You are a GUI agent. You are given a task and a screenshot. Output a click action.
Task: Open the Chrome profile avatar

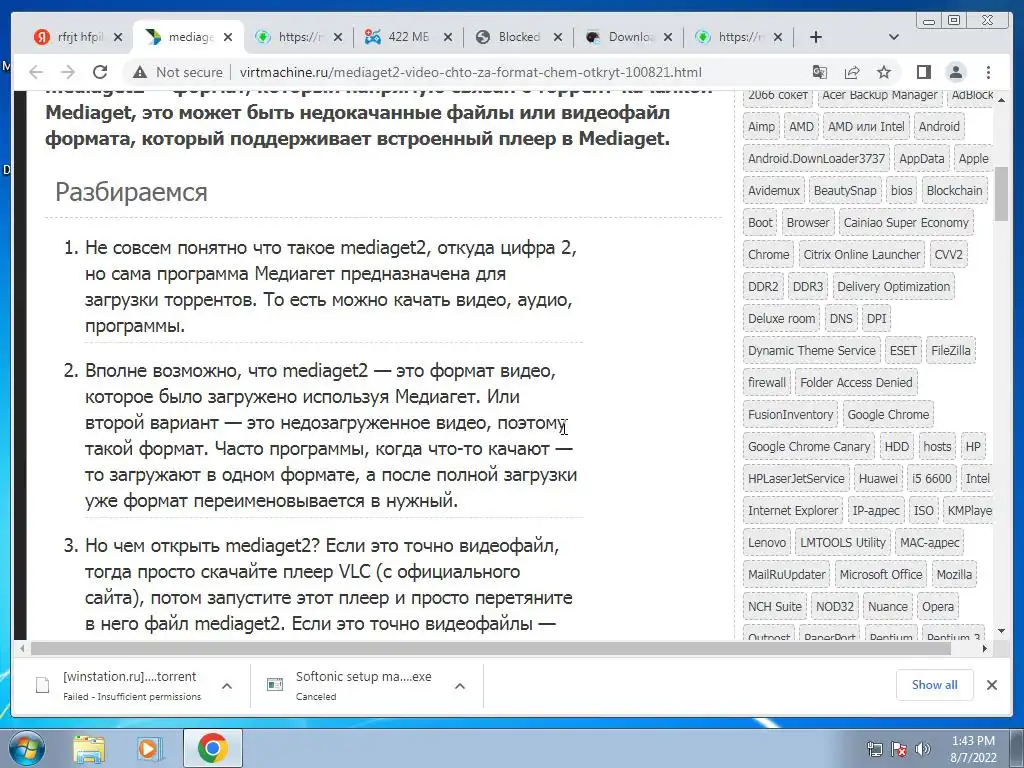956,72
